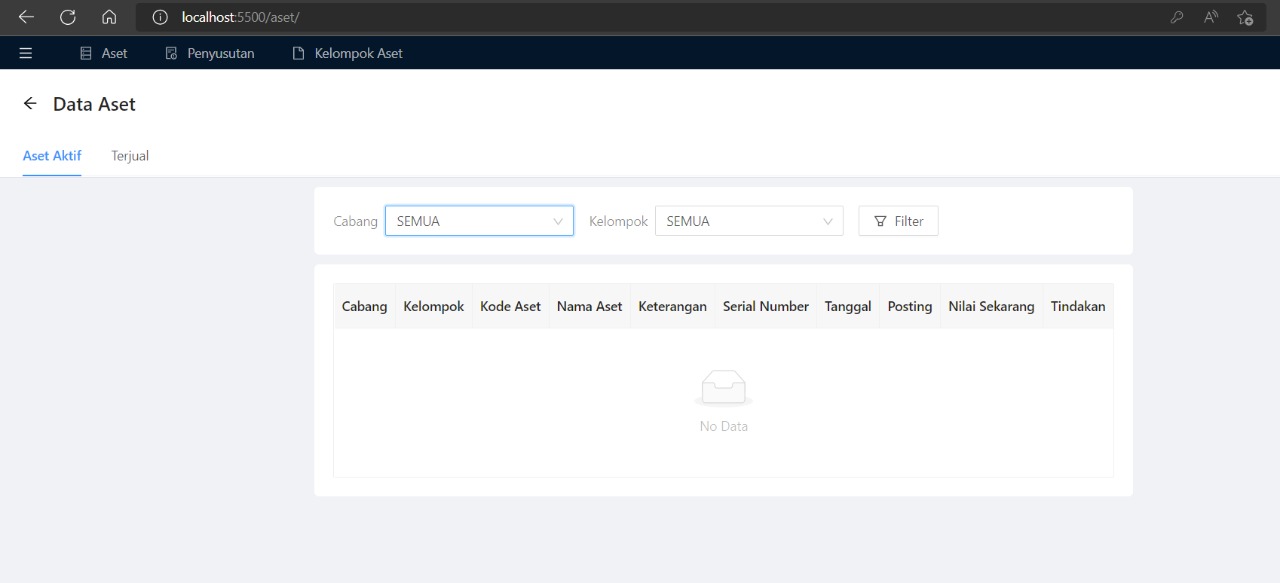The image size is (1280, 583).
Task: Click the browser back arrow
Action: tap(26, 17)
